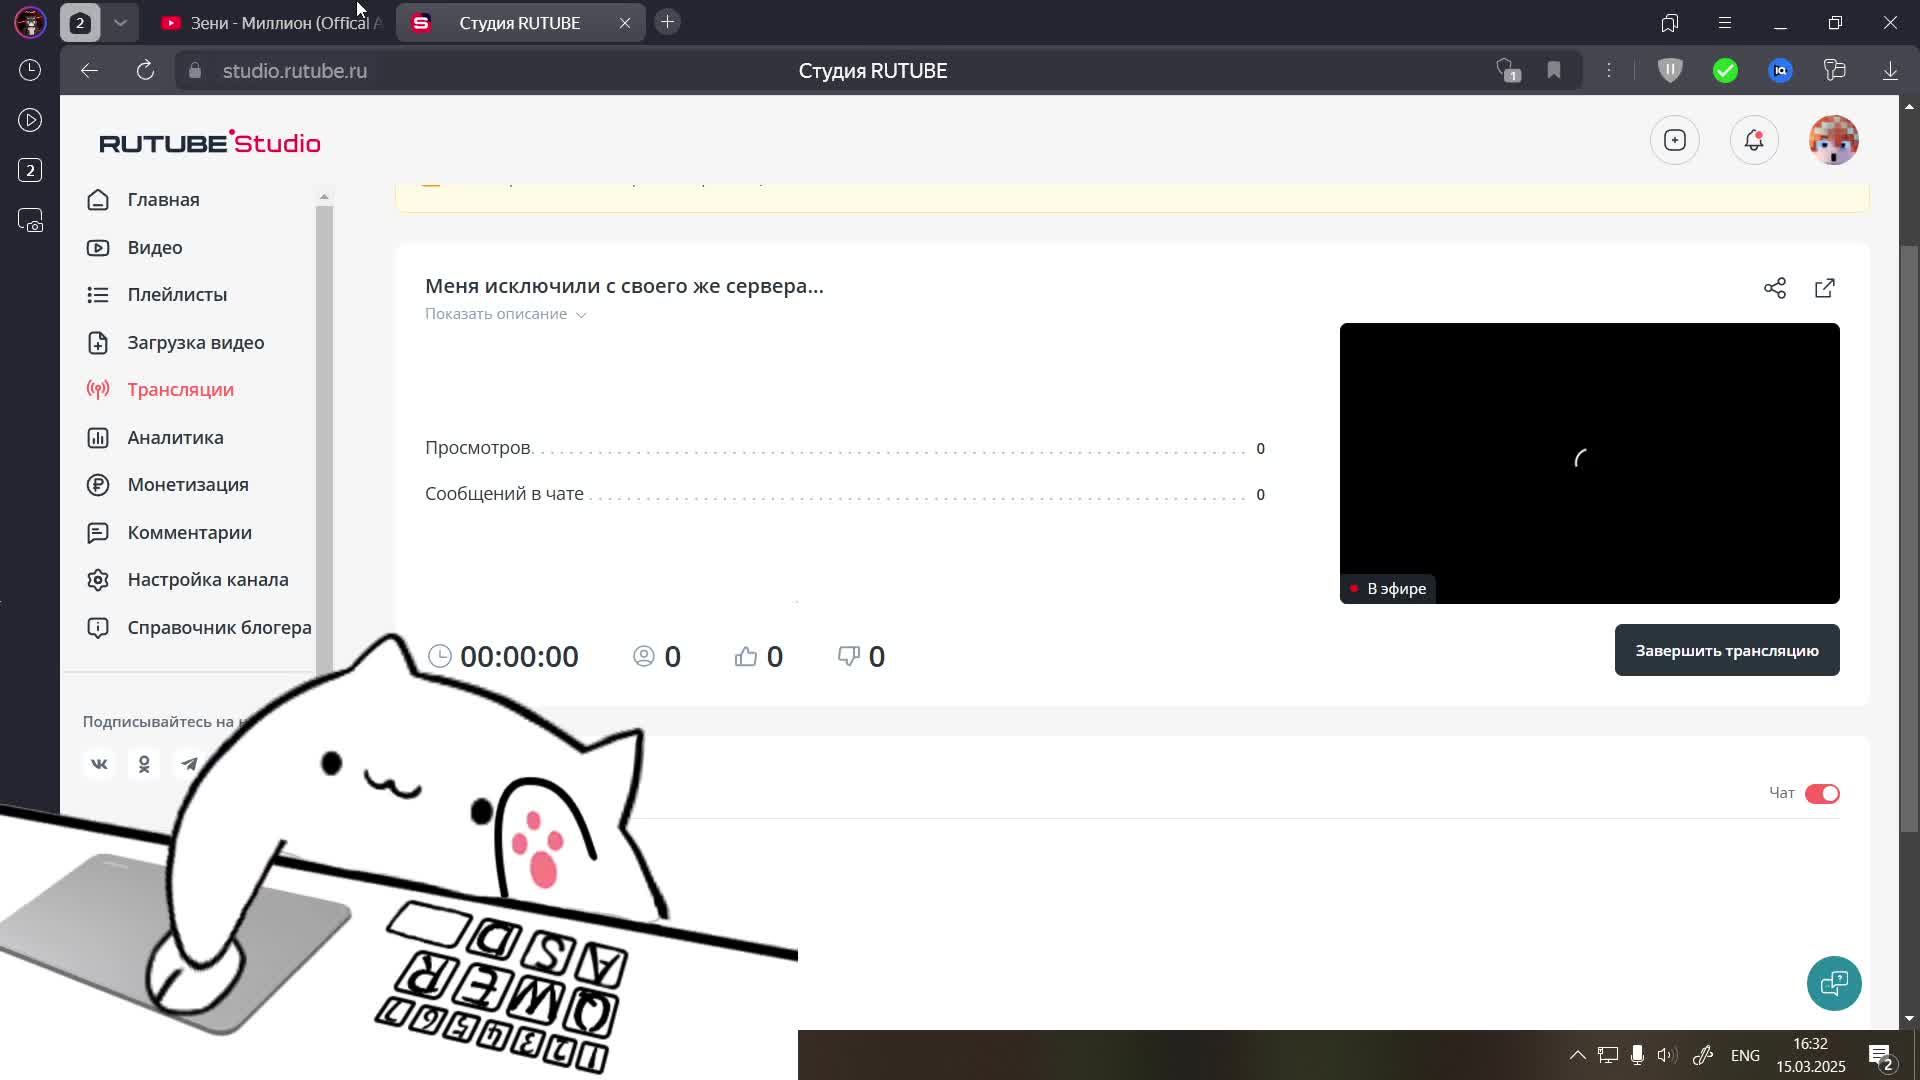Open the browser tab list dropdown
Screen dimensions: 1920x1080
(121, 22)
